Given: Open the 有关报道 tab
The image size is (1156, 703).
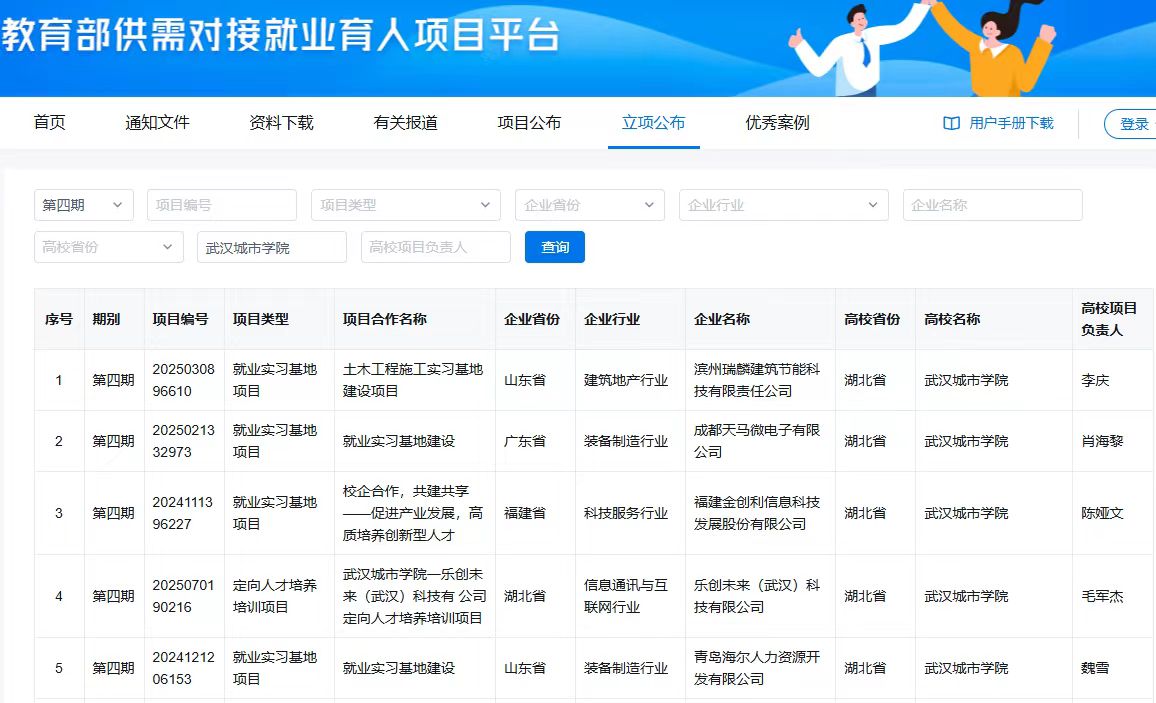Looking at the screenshot, I should tap(405, 123).
